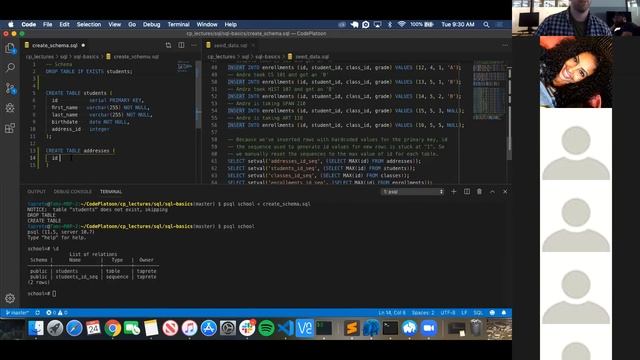The image size is (640, 360).
Task: Click the minimap of seed_data.sql editor
Action: click(x=489, y=91)
